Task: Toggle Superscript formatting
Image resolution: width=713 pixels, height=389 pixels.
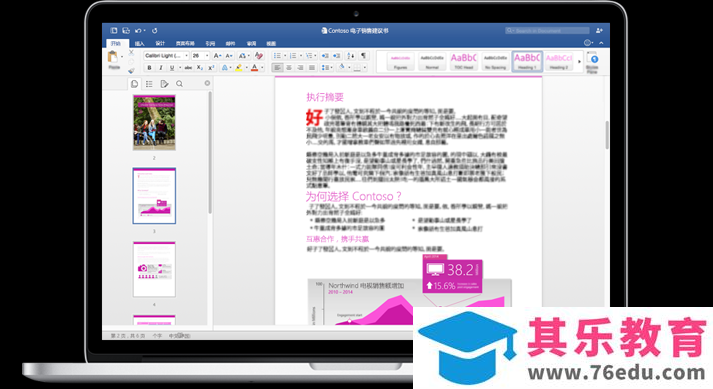Action: 211,68
